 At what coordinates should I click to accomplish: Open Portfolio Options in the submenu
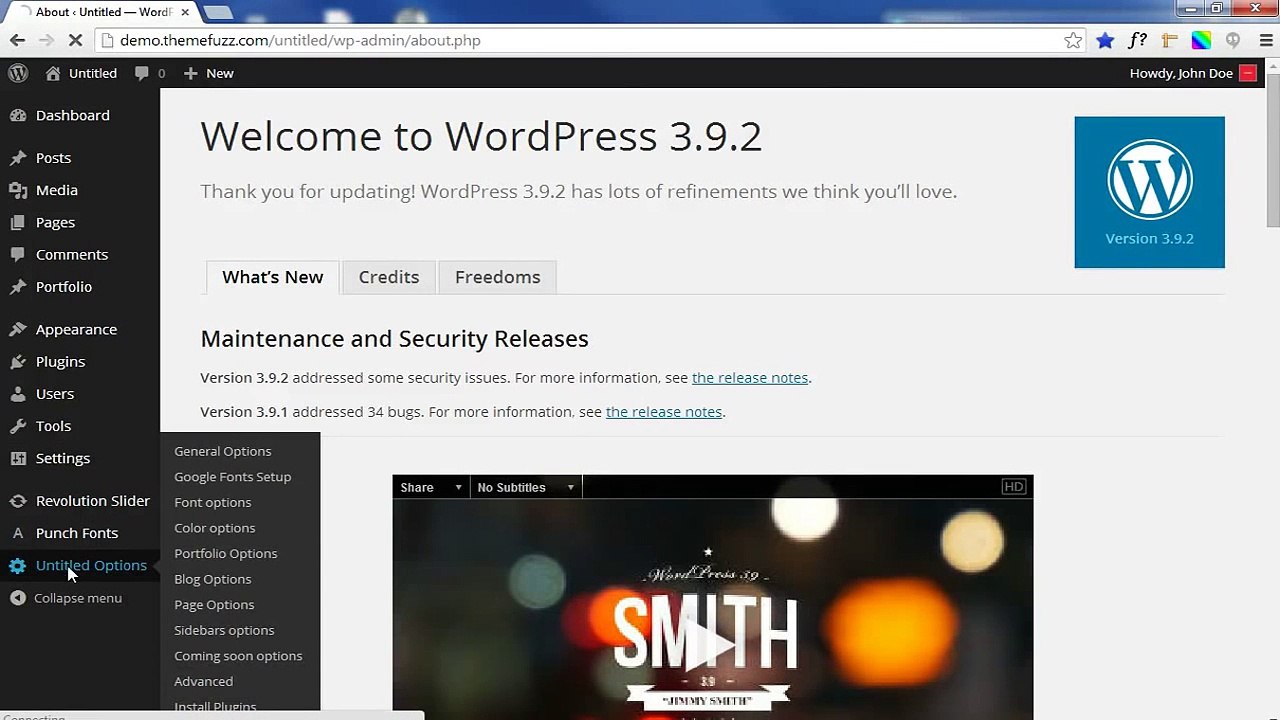tap(226, 553)
